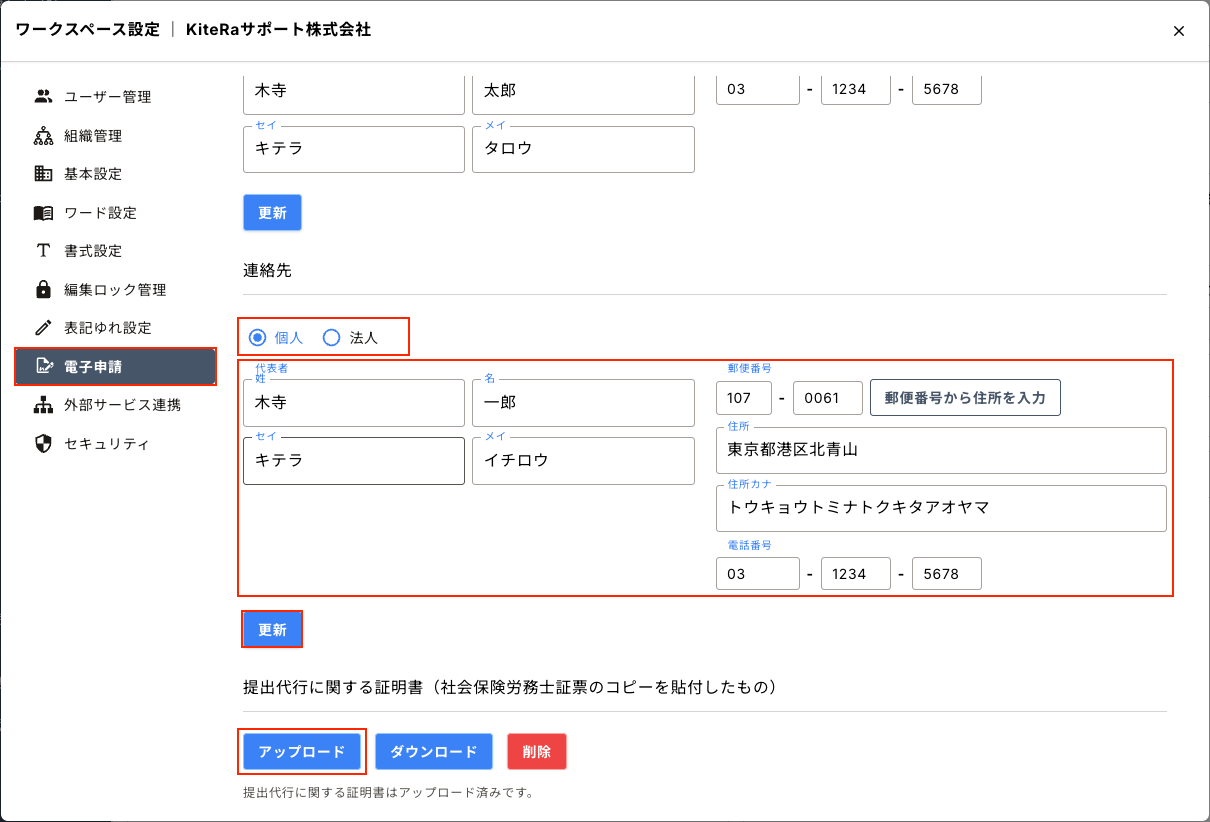
Task: Click the ダウンロード button
Action: 433,752
